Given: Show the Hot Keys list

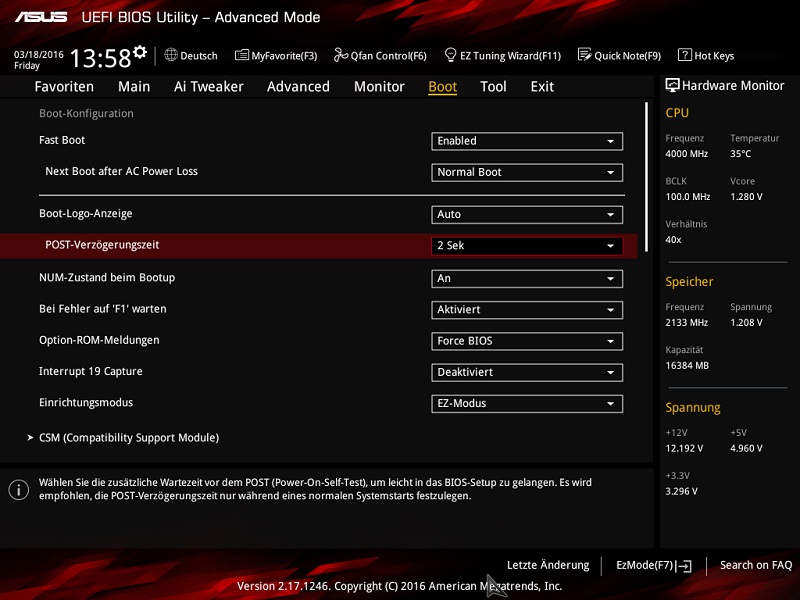Looking at the screenshot, I should 706,55.
